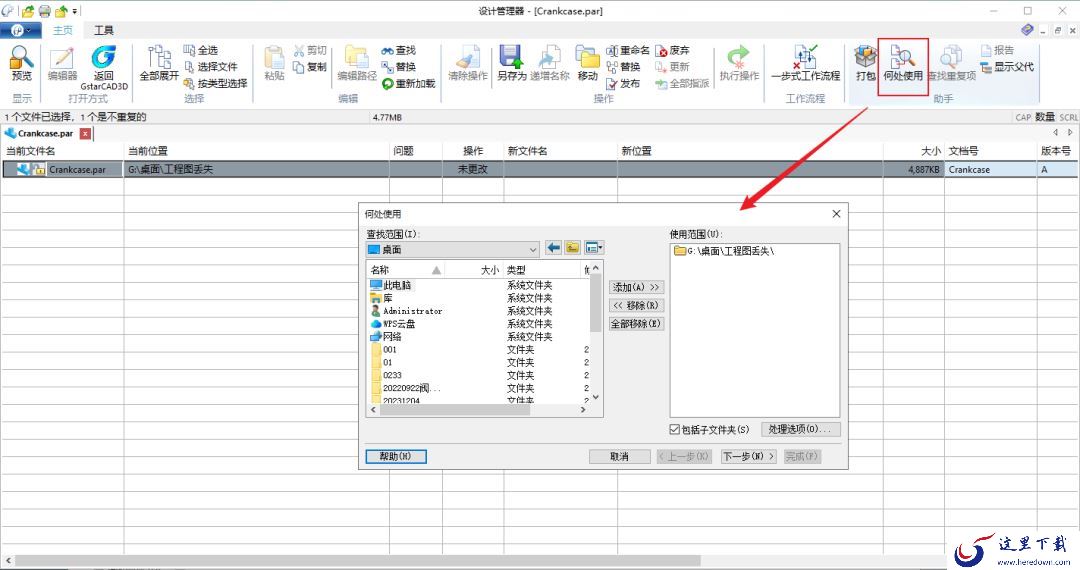Click 添加(A) >> button
The width and height of the screenshot is (1080, 570).
point(636,287)
